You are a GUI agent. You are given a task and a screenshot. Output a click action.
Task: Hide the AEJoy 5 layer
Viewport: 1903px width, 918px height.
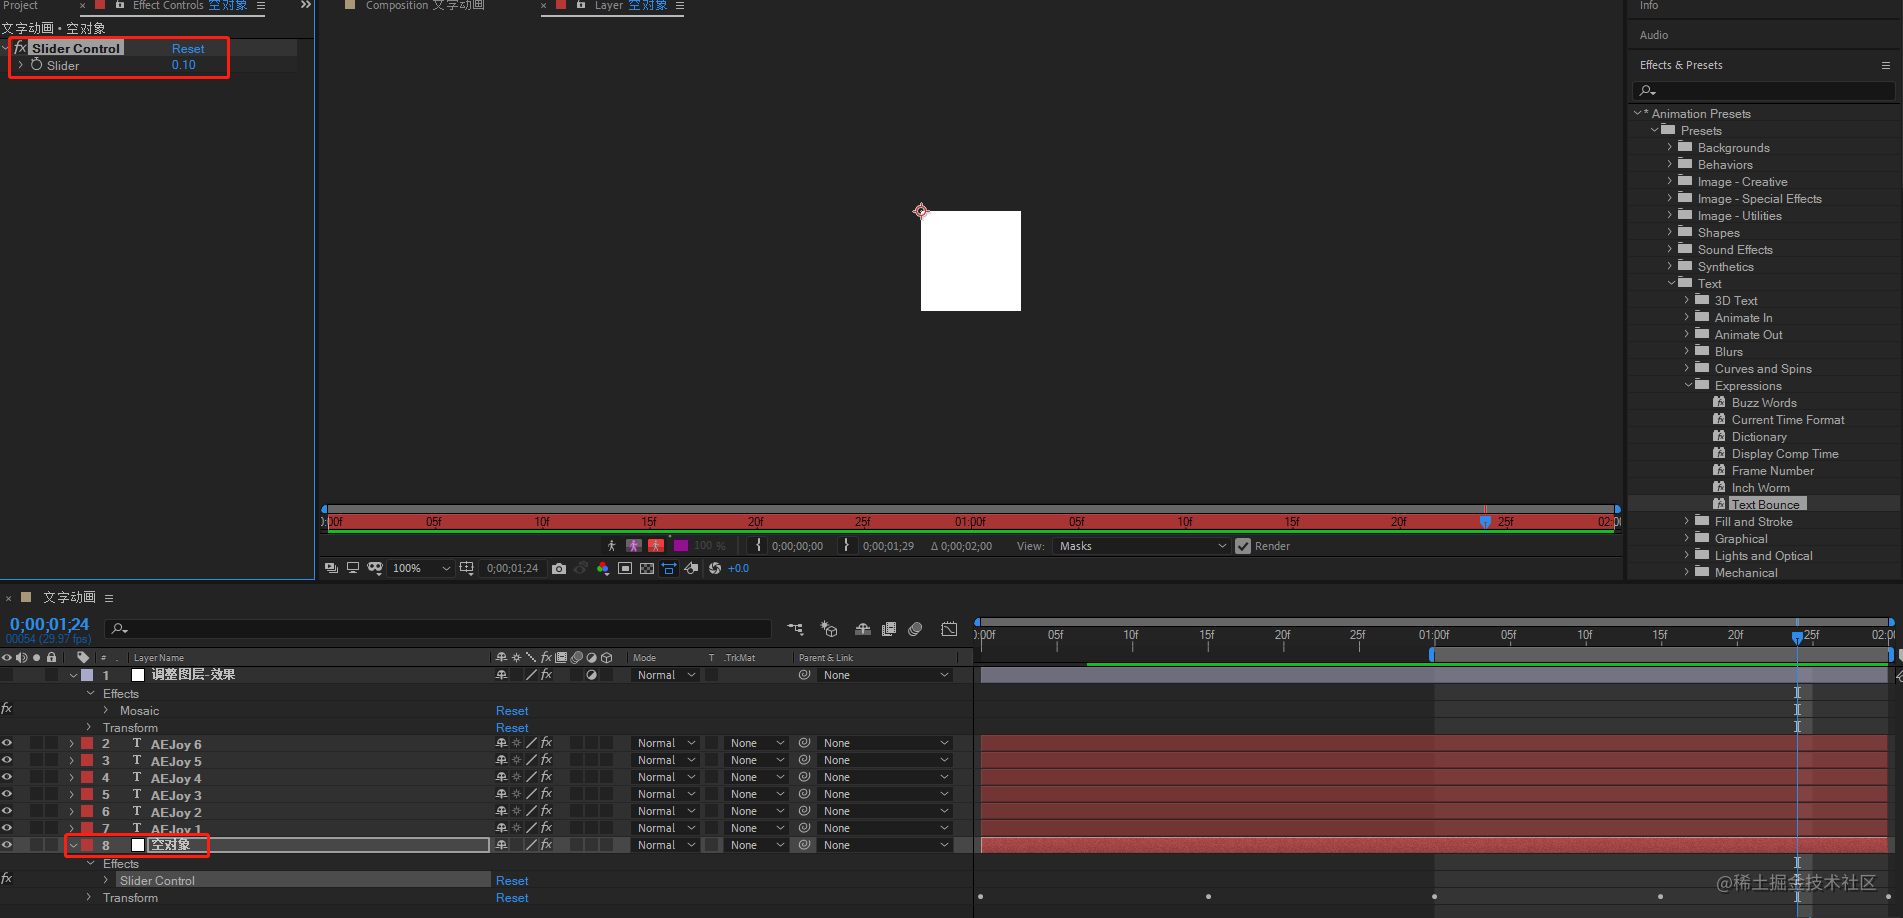coord(7,760)
